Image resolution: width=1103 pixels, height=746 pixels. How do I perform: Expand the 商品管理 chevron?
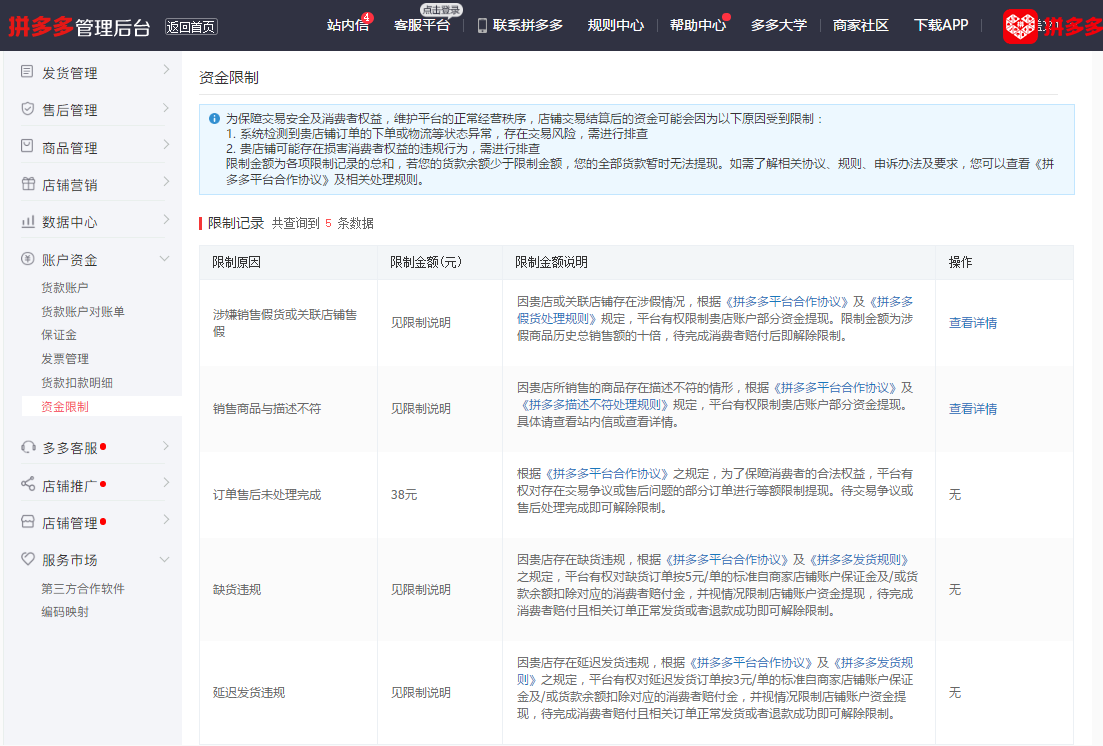pyautogui.click(x=166, y=144)
